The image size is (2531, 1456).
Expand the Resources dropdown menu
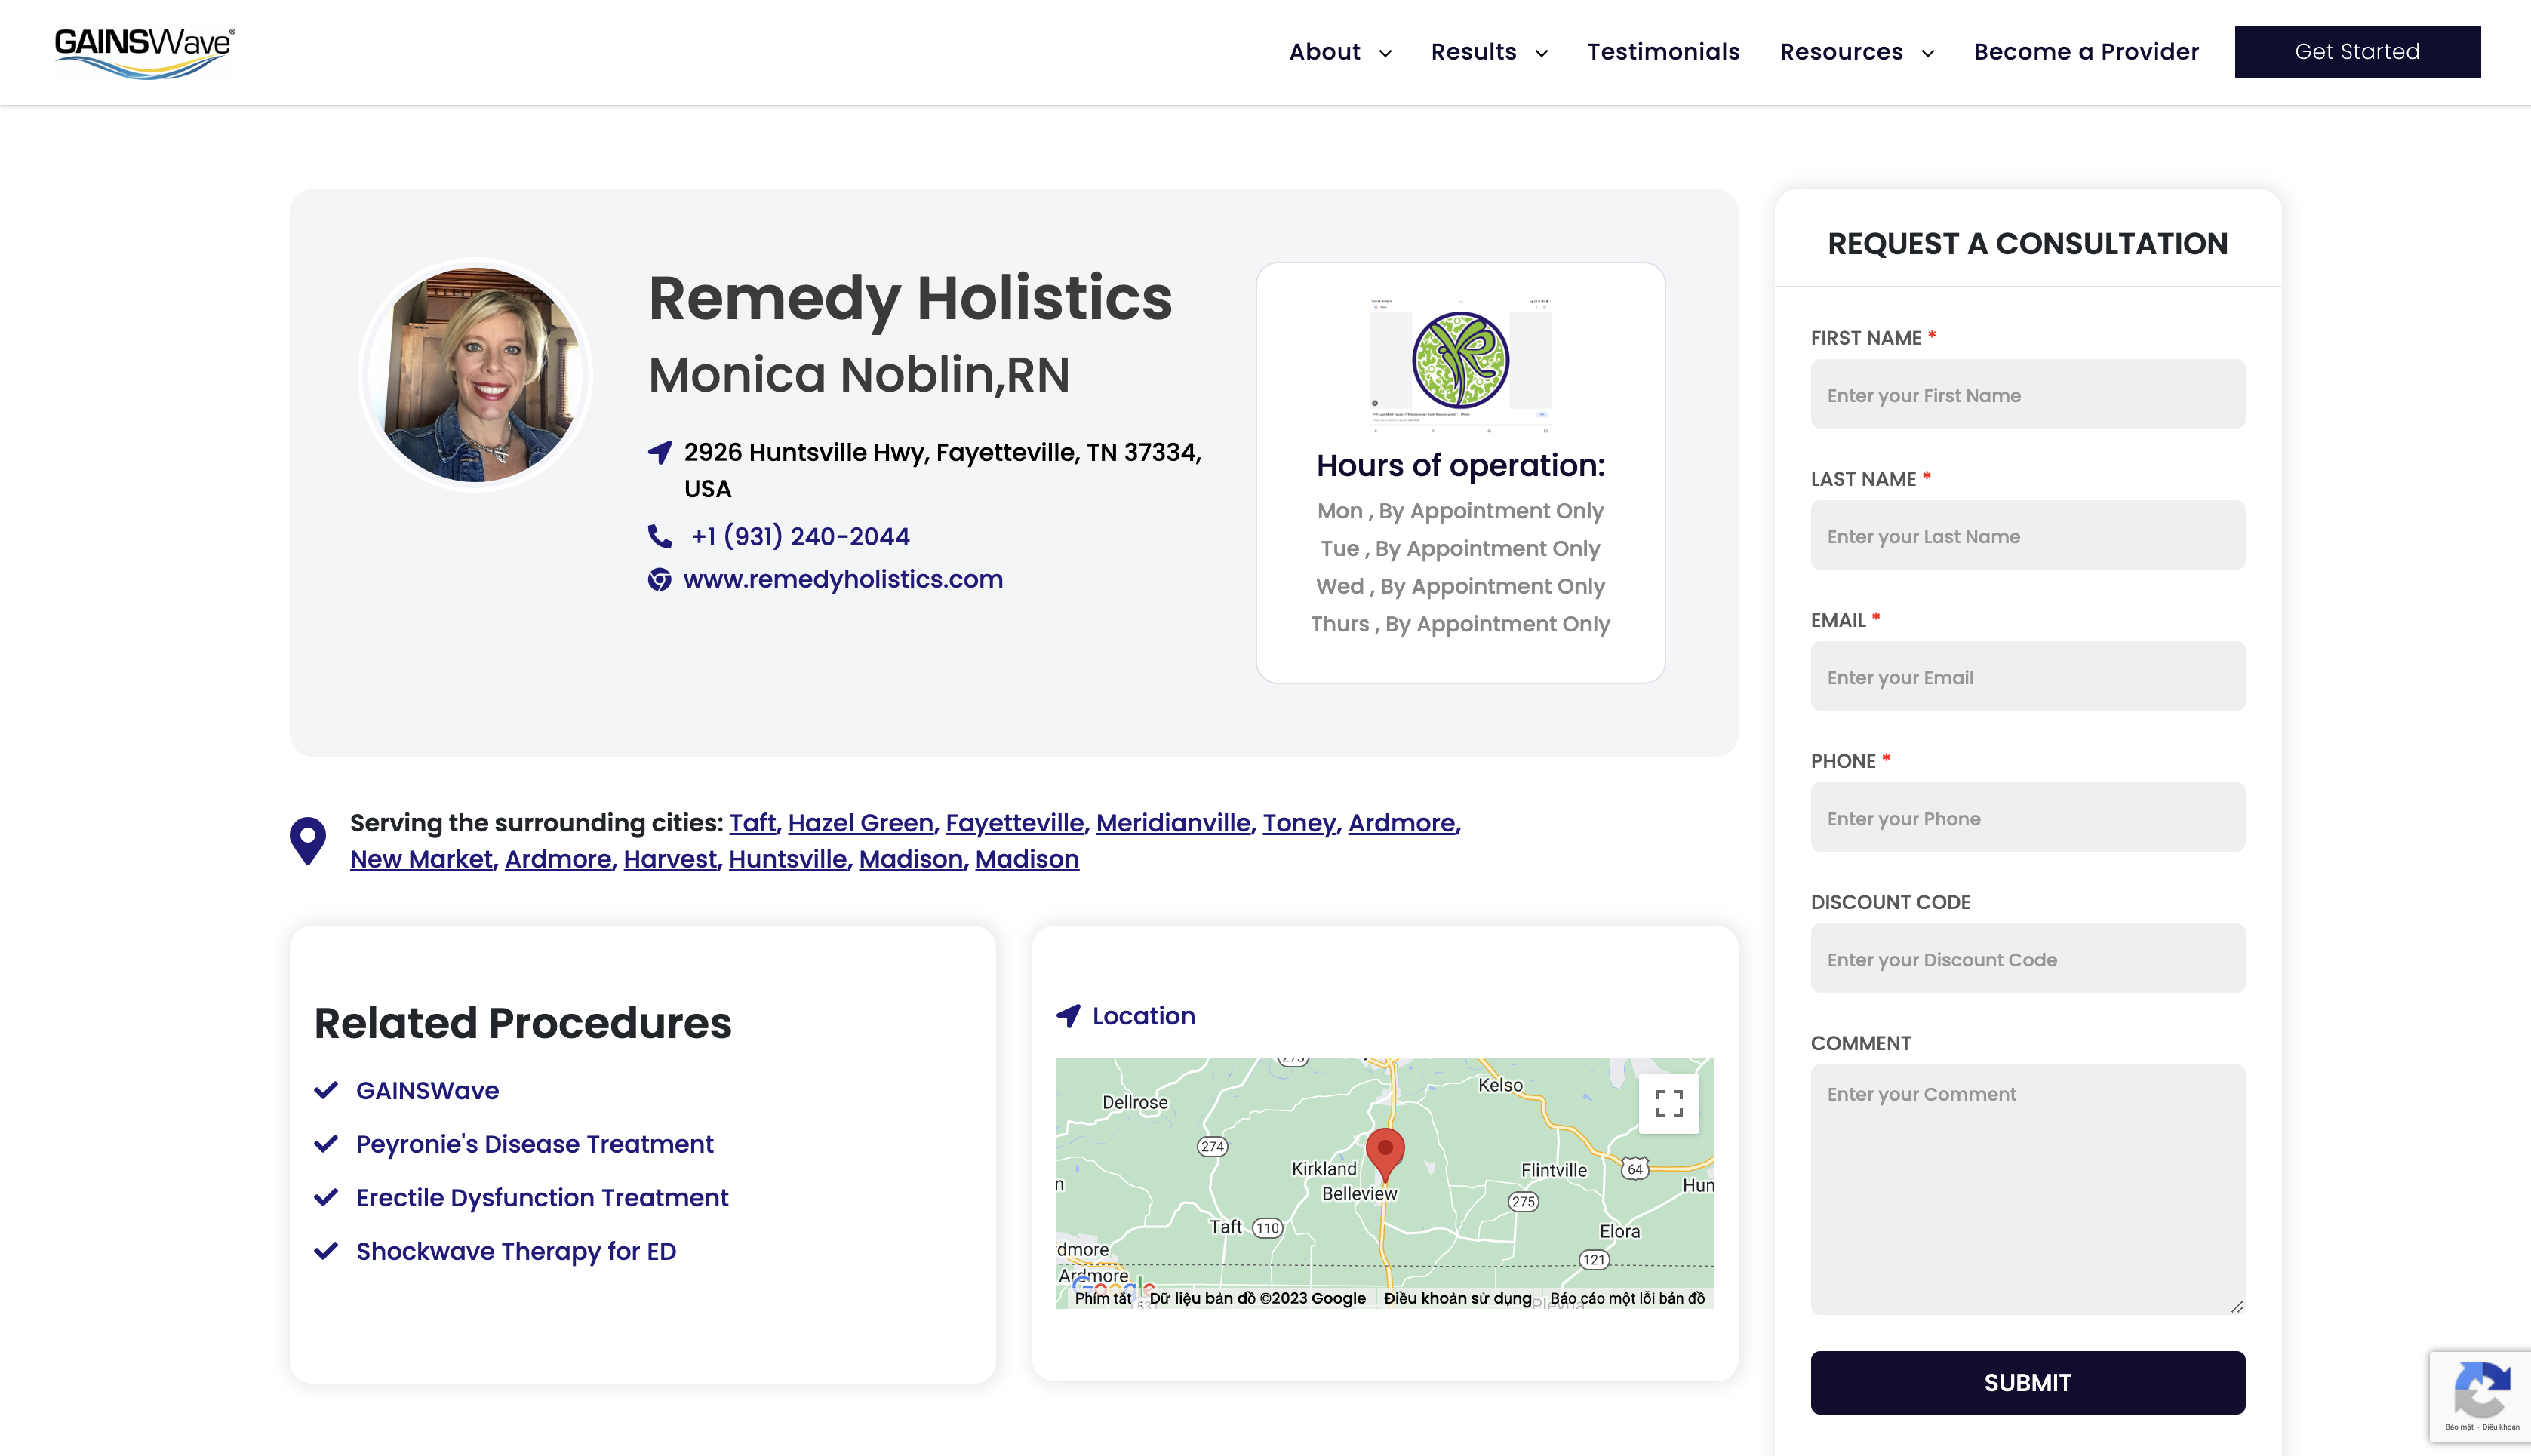click(x=1856, y=52)
